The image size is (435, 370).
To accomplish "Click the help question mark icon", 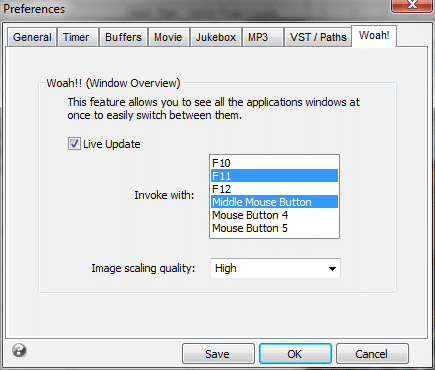I will [19, 350].
